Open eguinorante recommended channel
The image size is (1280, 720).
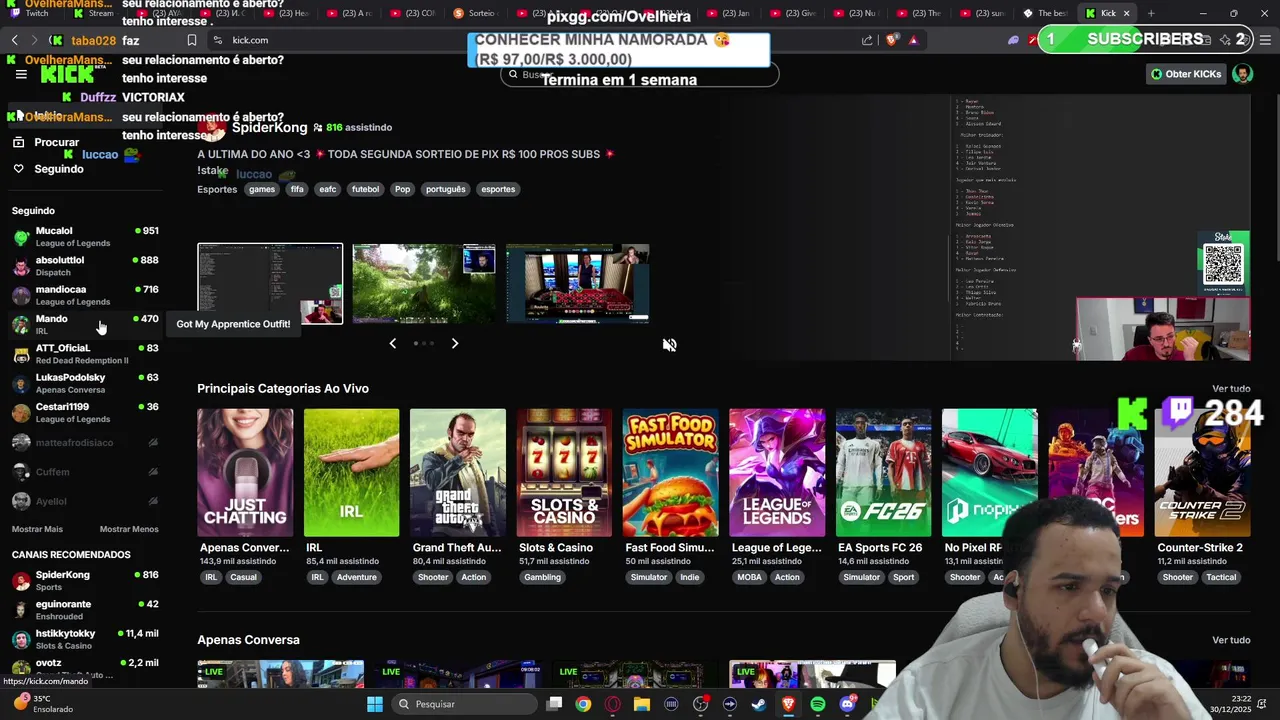coord(85,610)
